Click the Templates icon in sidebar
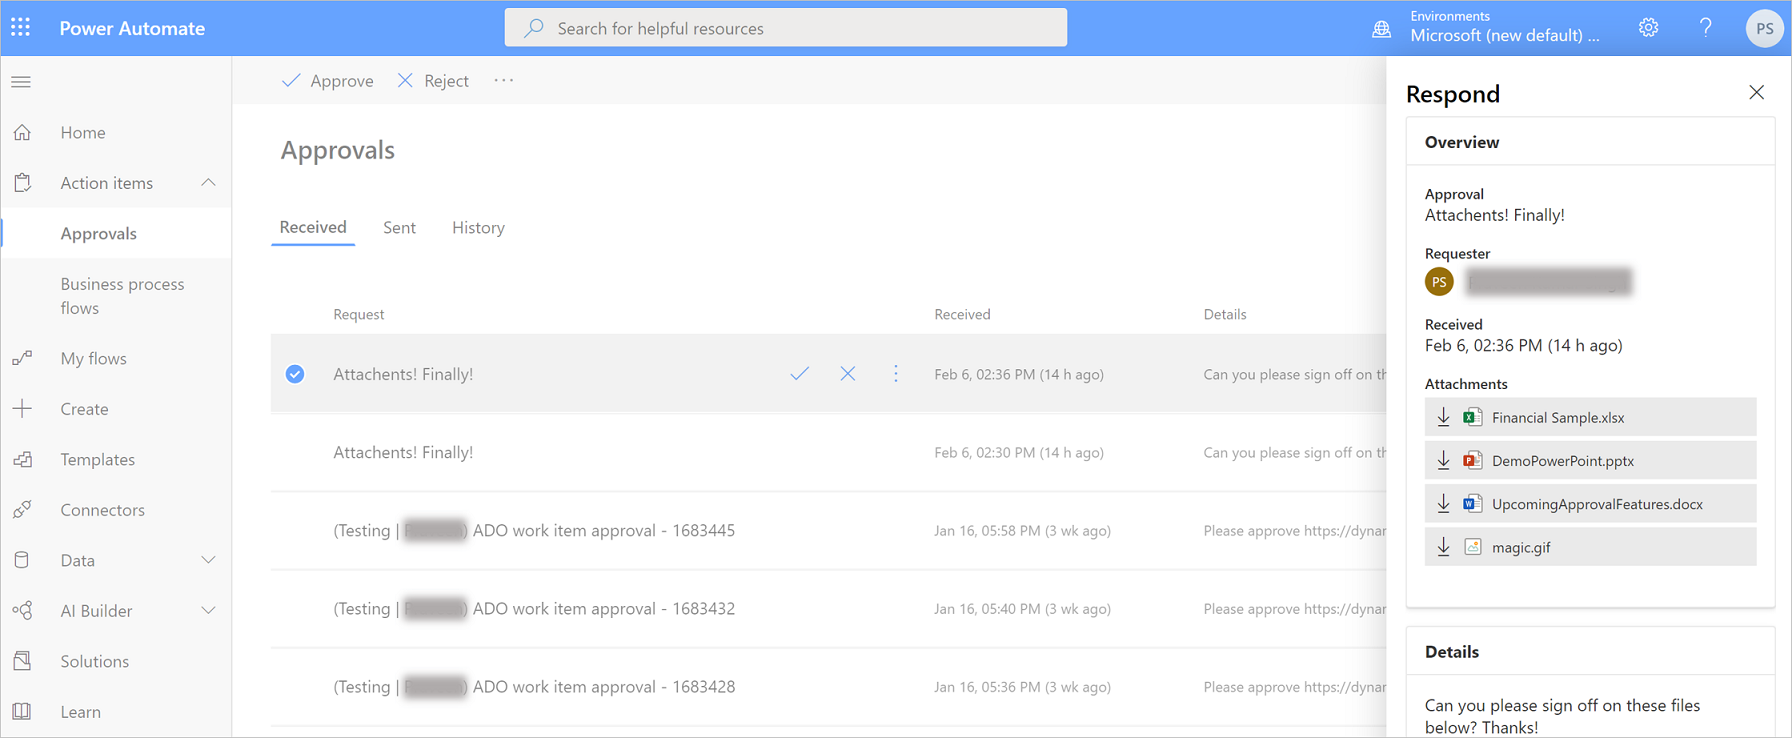Image resolution: width=1792 pixels, height=738 pixels. click(23, 459)
